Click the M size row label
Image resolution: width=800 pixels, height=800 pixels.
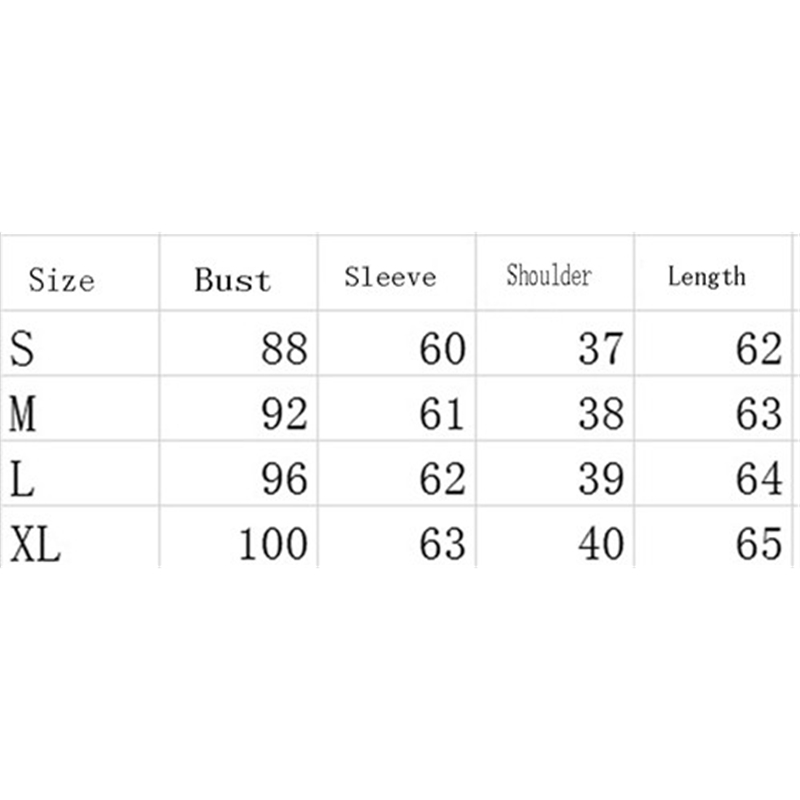(x=22, y=414)
